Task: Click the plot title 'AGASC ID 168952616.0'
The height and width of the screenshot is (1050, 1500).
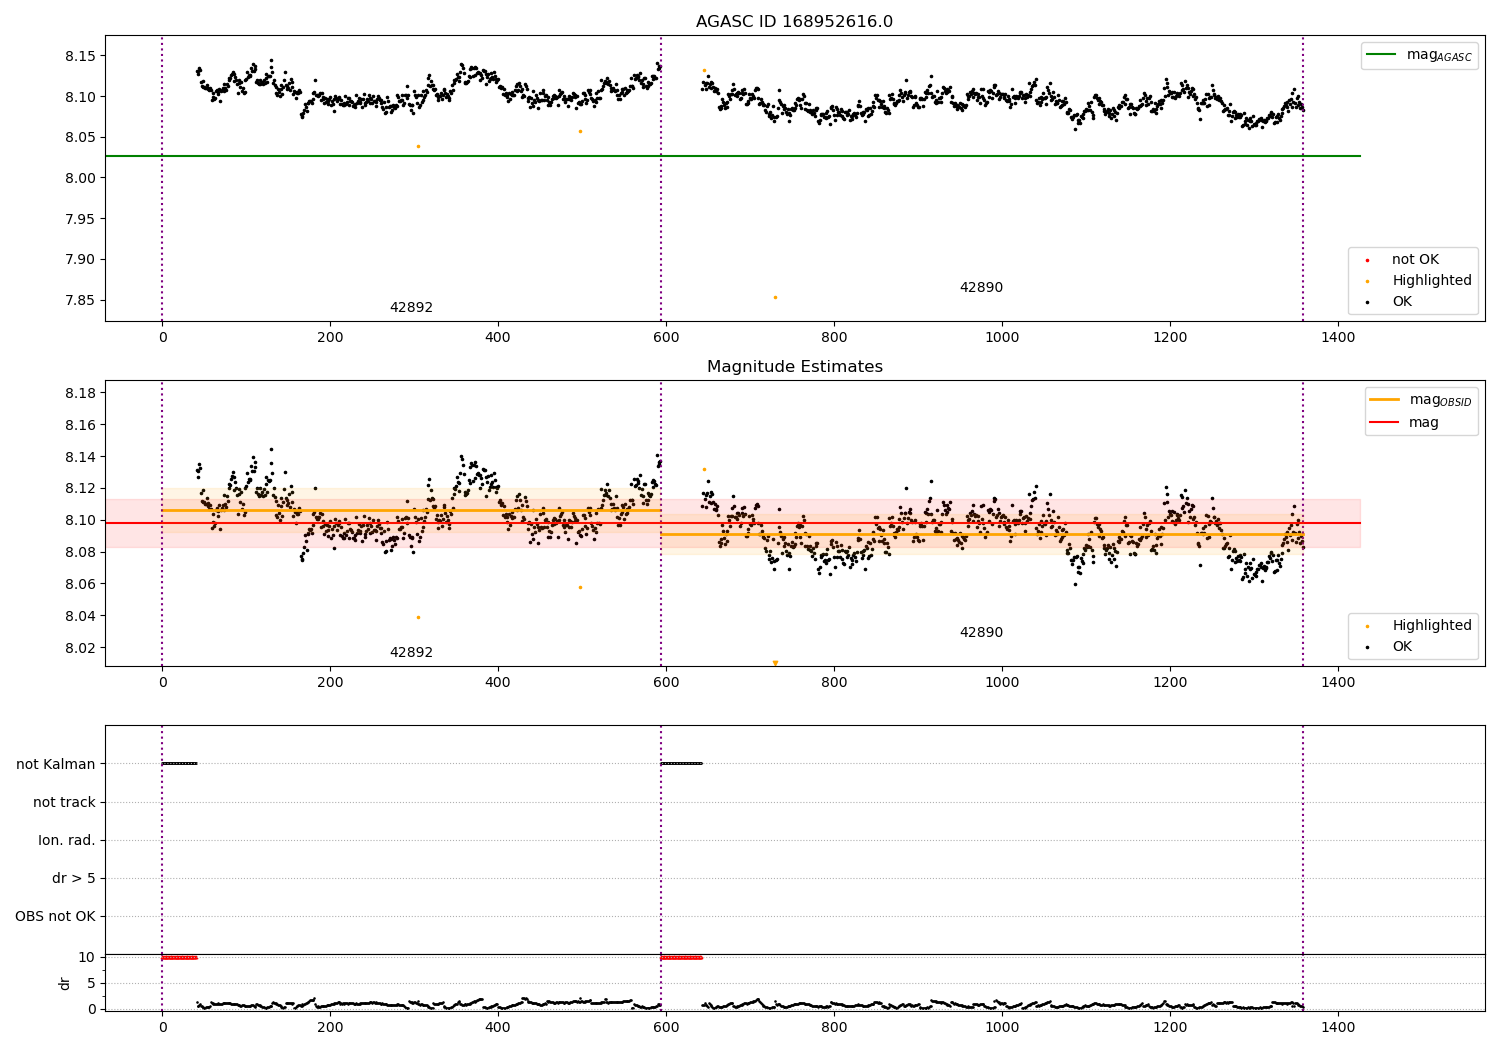Action: (794, 22)
